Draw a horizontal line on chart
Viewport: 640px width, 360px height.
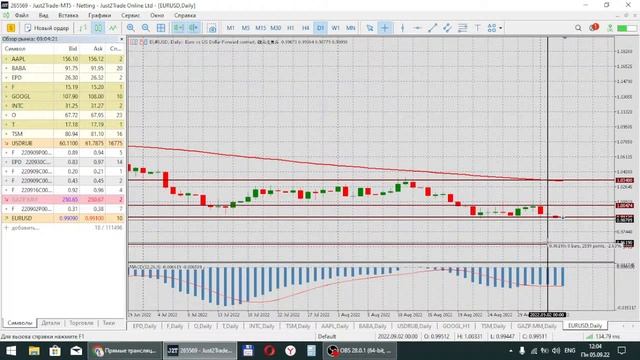coord(417,28)
